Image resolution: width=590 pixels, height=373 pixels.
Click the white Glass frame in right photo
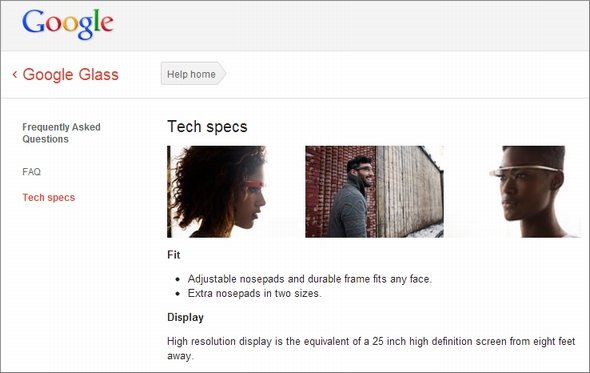[x=526, y=170]
